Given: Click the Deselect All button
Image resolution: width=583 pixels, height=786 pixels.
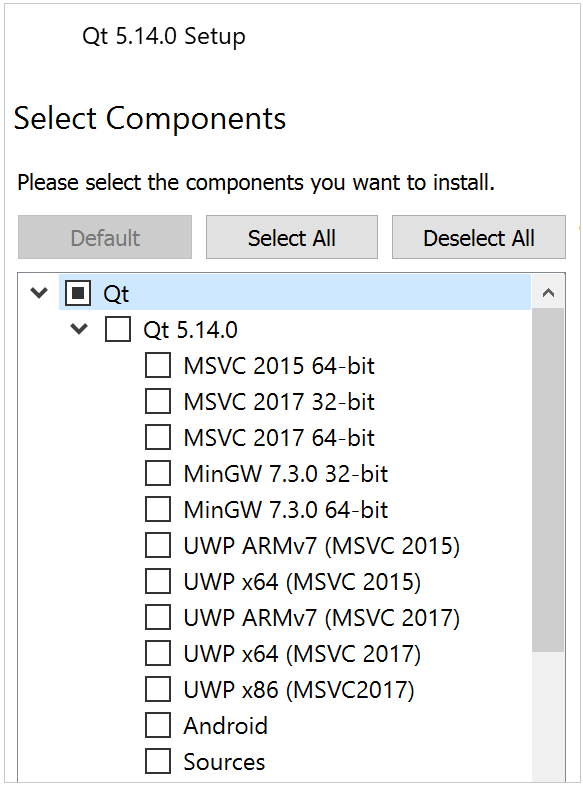Looking at the screenshot, I should (x=479, y=237).
